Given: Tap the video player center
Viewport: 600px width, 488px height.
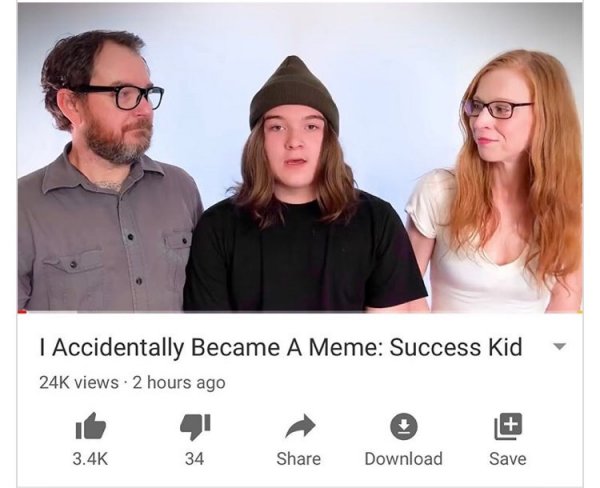Looking at the screenshot, I should coord(300,158).
